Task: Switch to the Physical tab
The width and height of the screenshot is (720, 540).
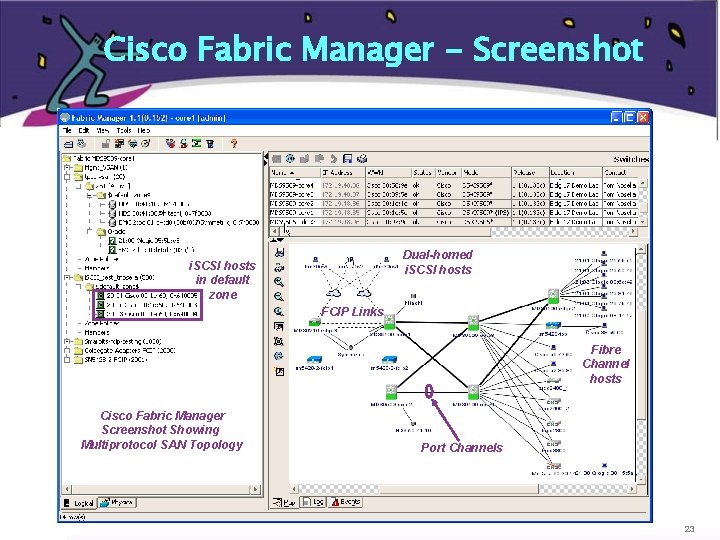Action: [x=117, y=503]
